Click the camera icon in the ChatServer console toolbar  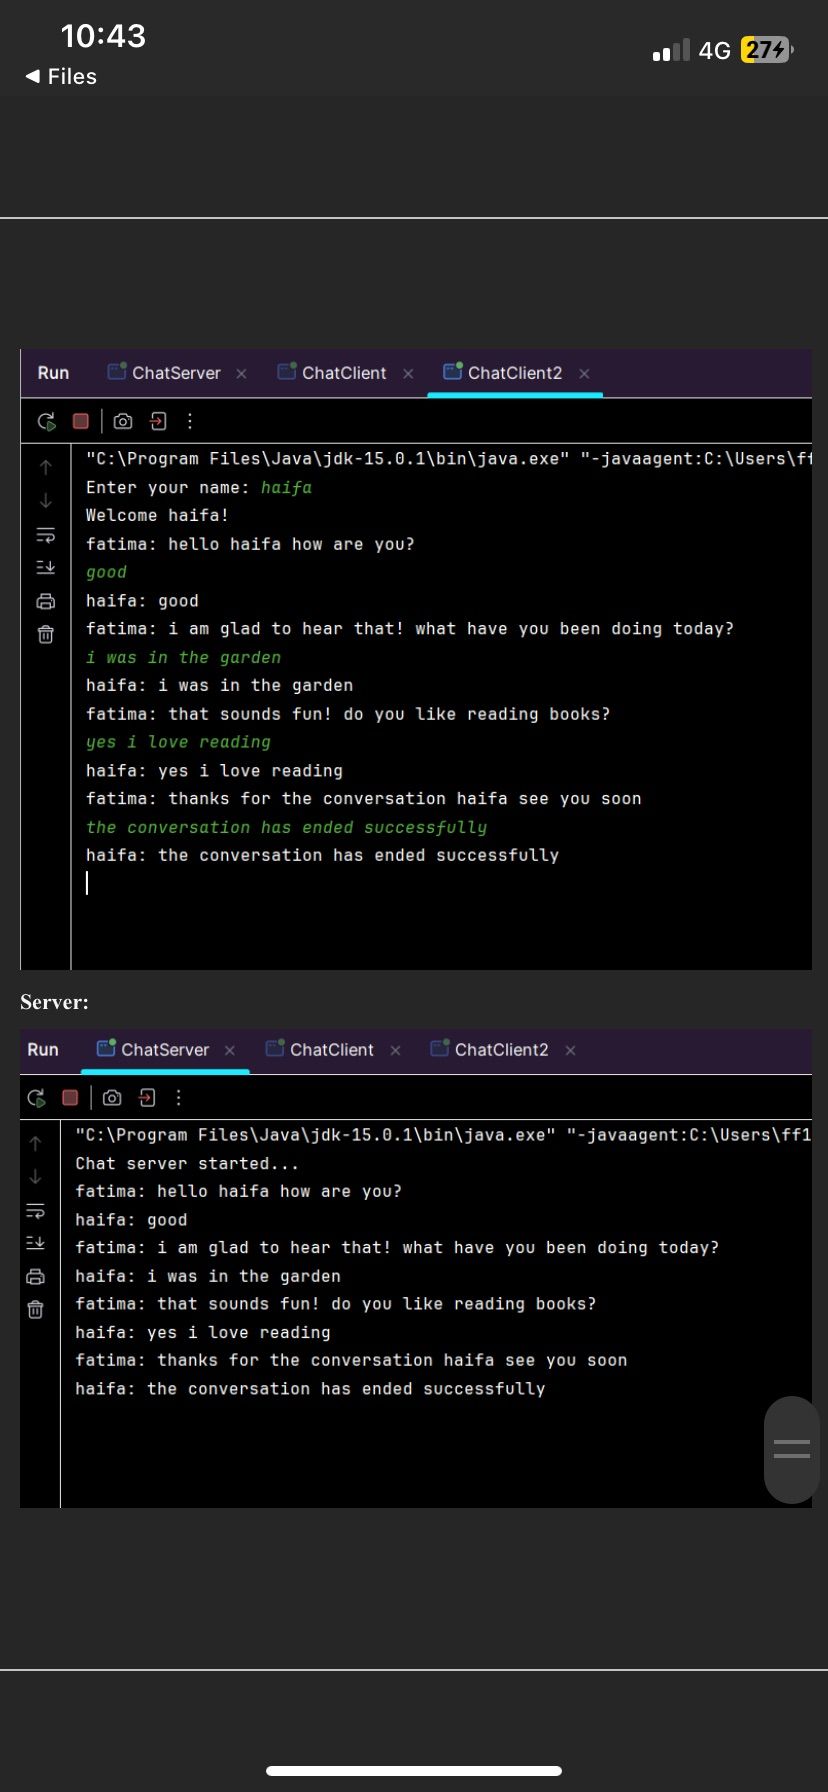click(x=112, y=1098)
